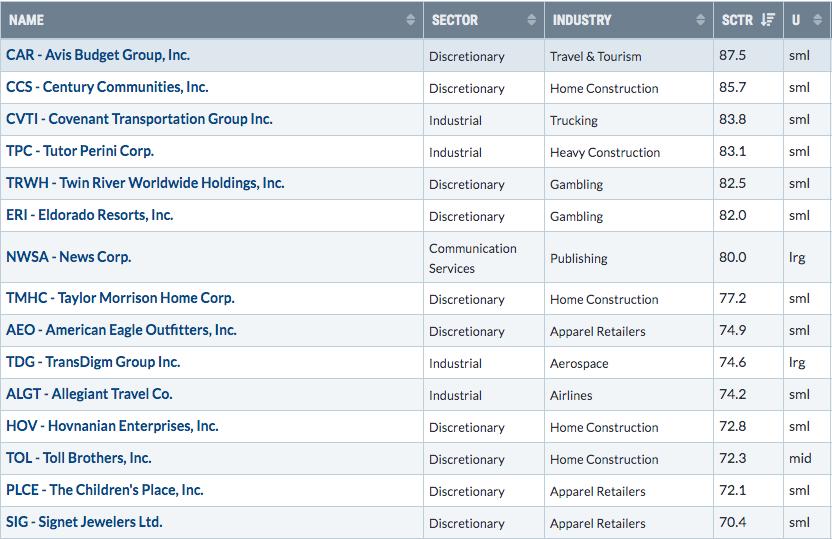Sort table by the NAME column arrows
The width and height of the screenshot is (832, 539).
[x=410, y=20]
